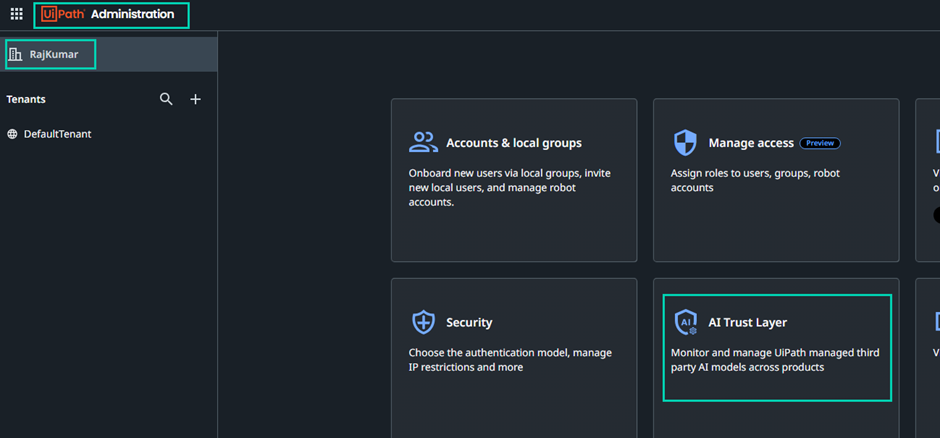Image resolution: width=940 pixels, height=438 pixels.
Task: Click the Accounts & local groups people icon
Action: click(424, 143)
